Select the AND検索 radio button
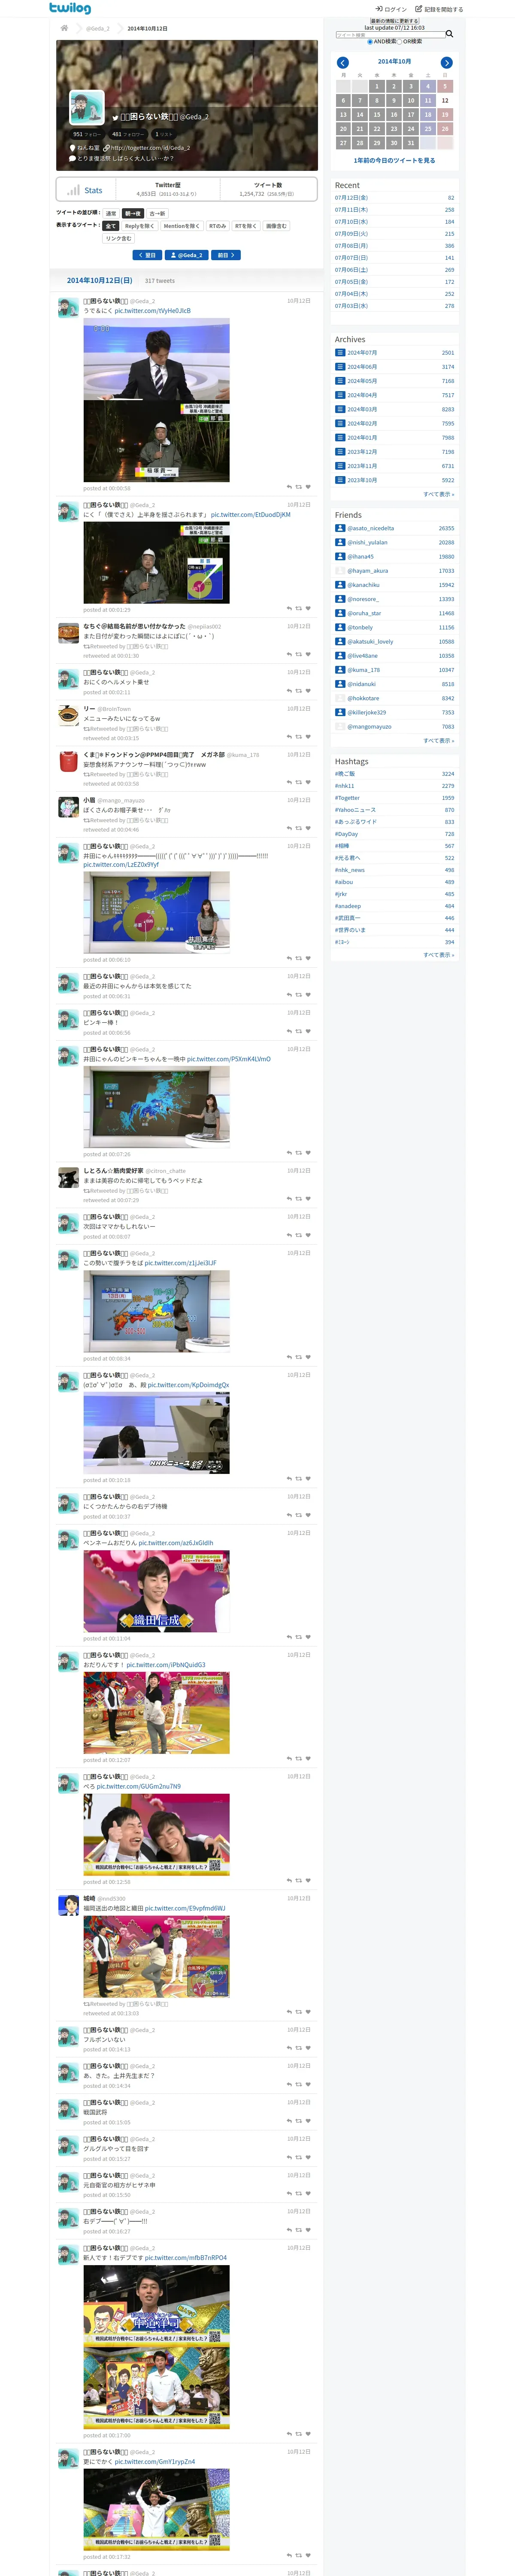 pyautogui.click(x=369, y=42)
